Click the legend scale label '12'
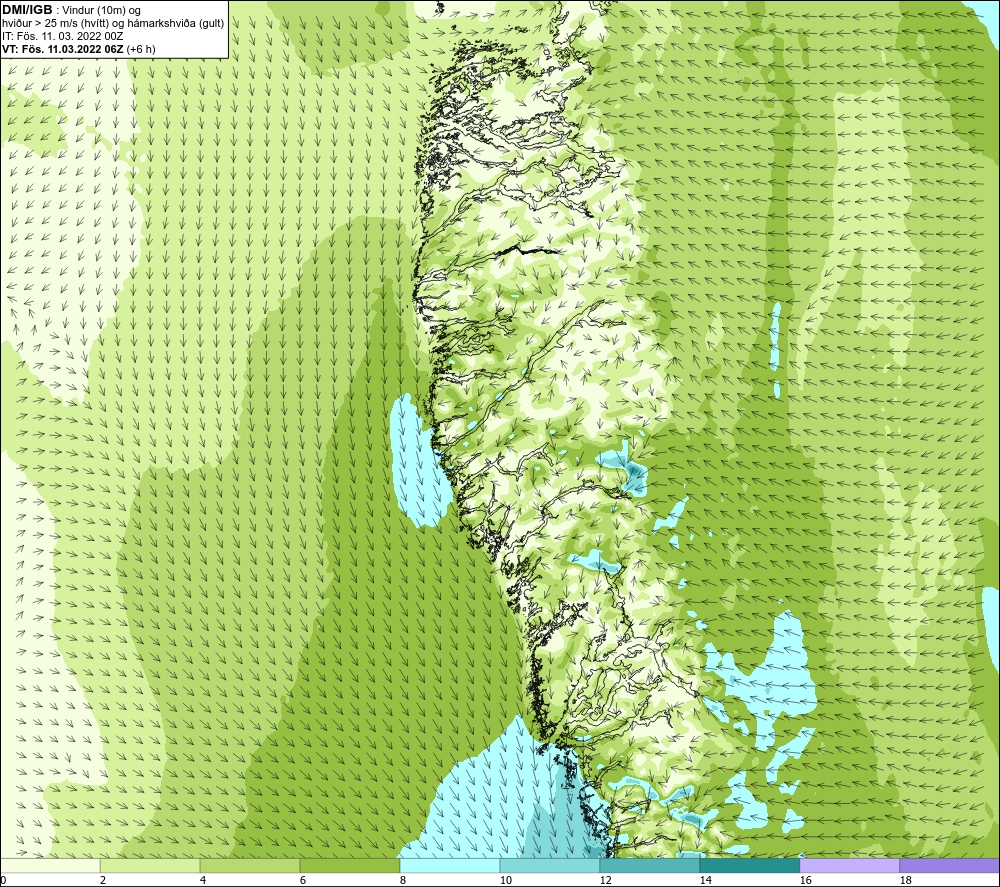The height and width of the screenshot is (887, 1000). tap(605, 881)
